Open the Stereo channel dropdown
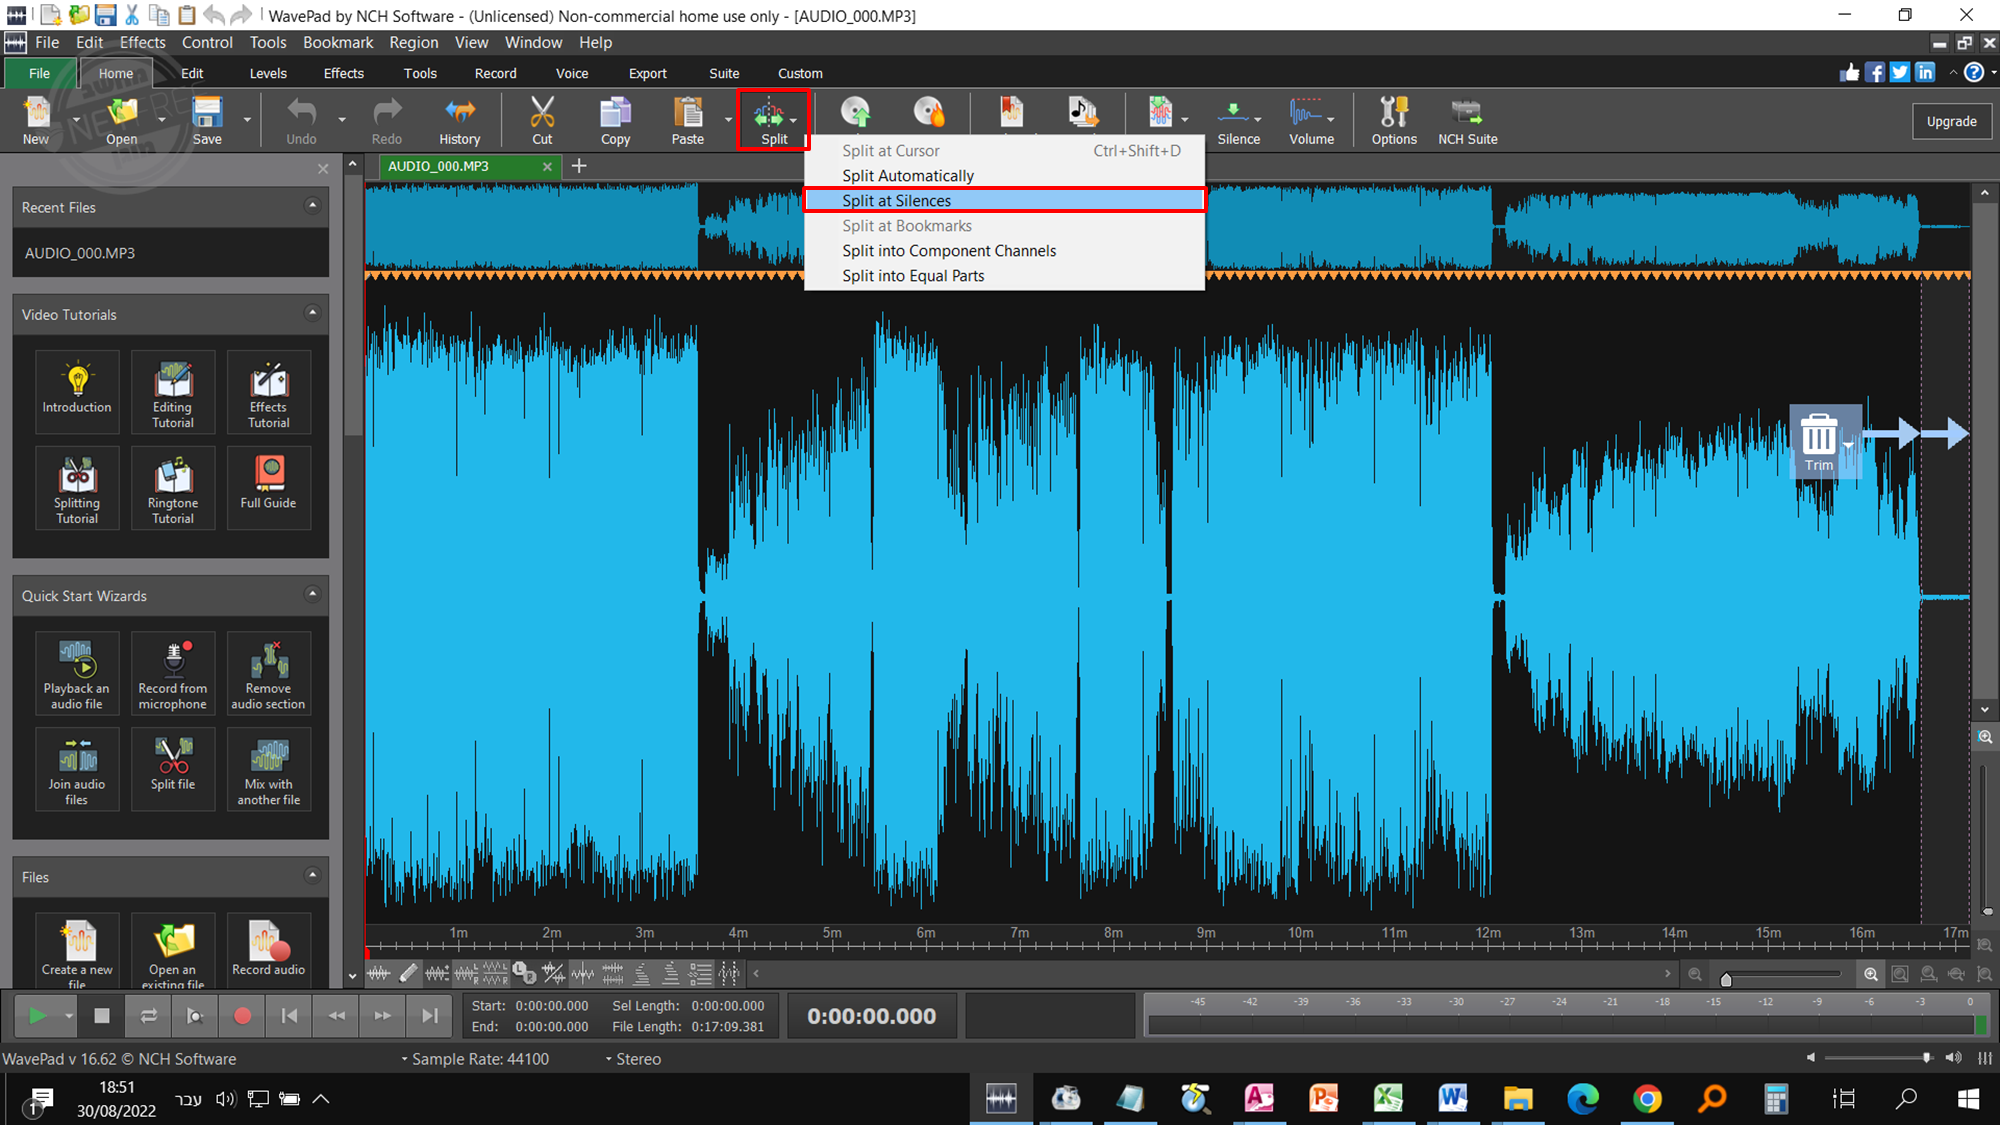The image size is (2000, 1125). 633,1059
